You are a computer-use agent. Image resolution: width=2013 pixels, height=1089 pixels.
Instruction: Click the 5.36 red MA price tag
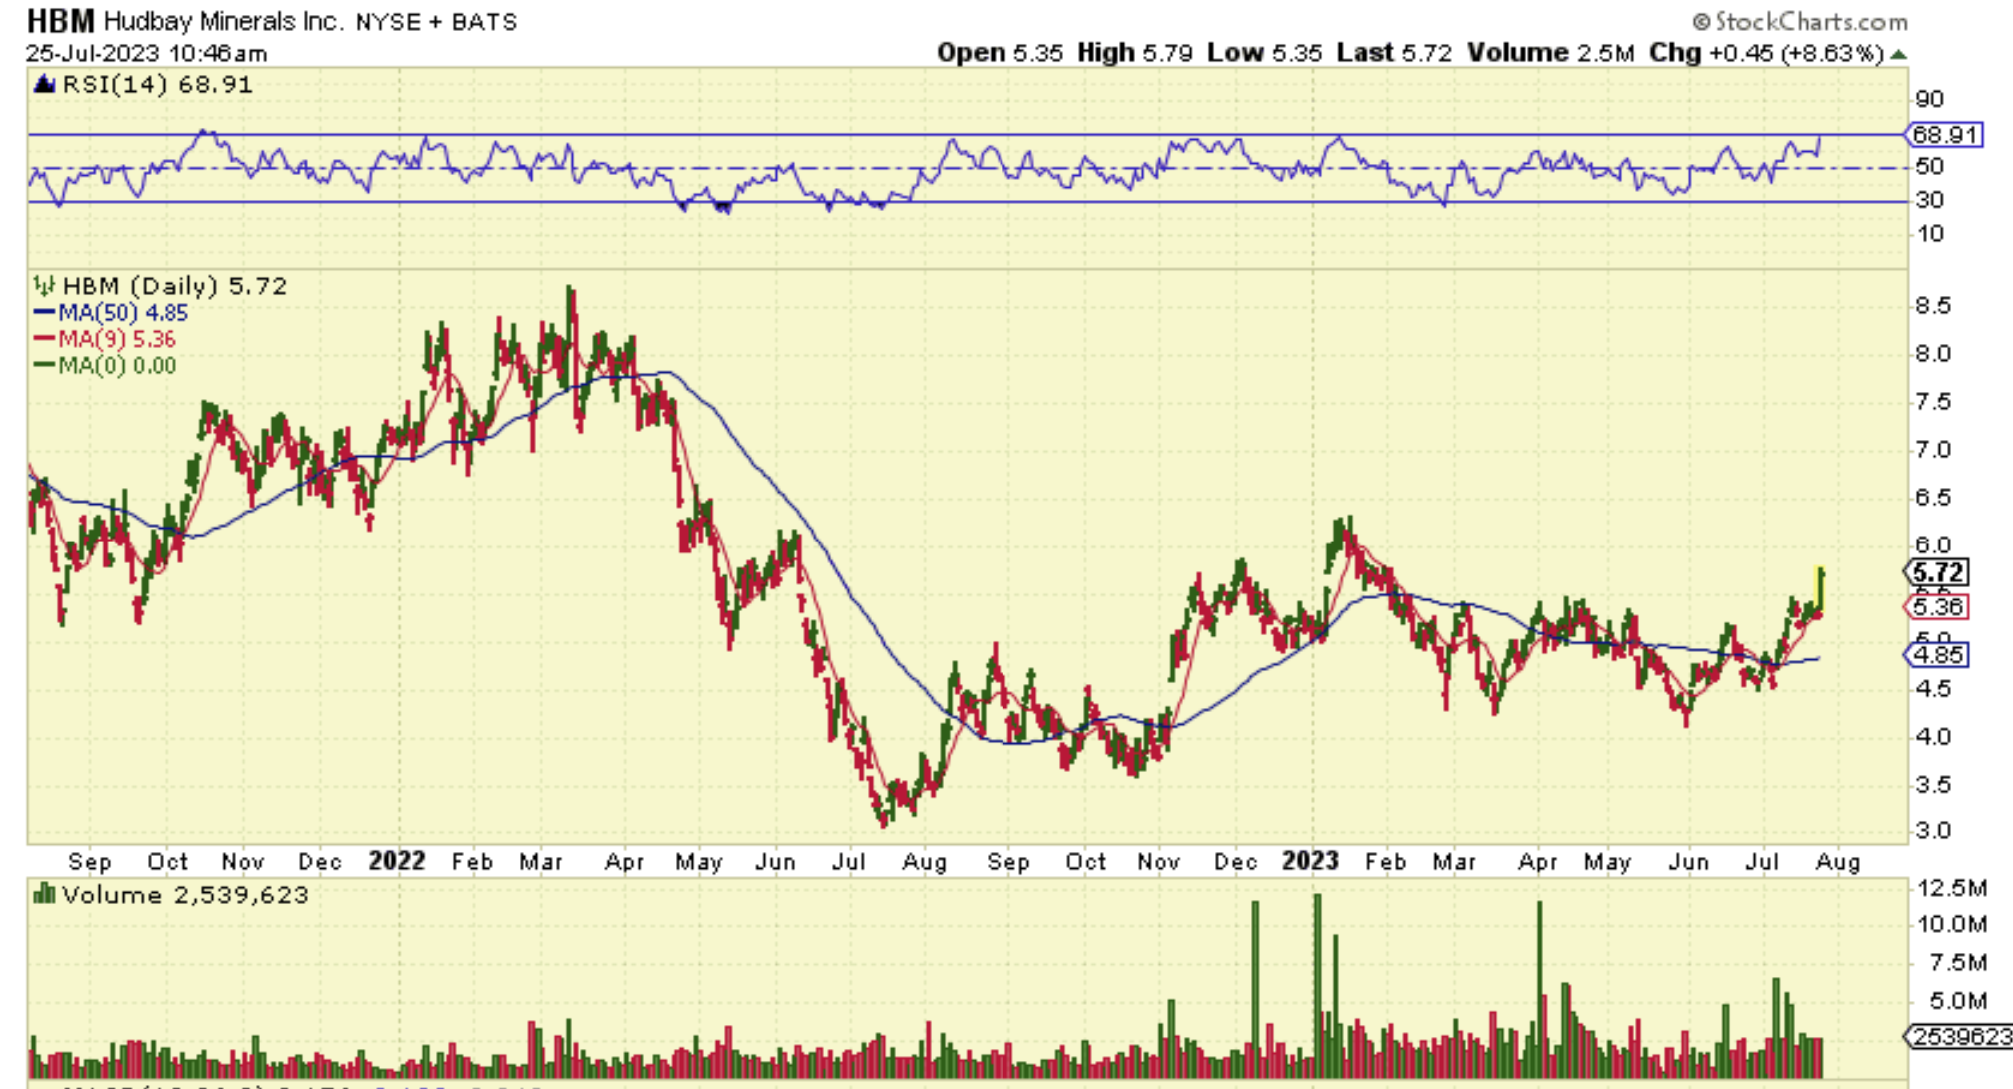pyautogui.click(x=1938, y=606)
